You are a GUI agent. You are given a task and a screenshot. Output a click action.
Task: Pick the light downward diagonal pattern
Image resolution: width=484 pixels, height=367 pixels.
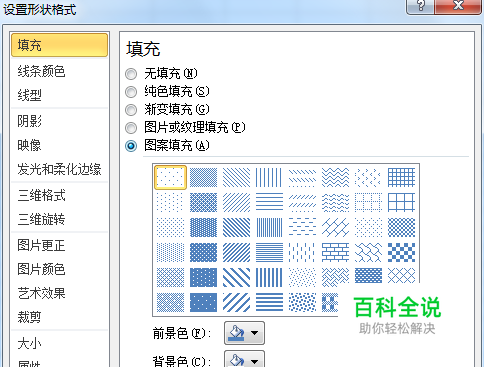point(236,177)
